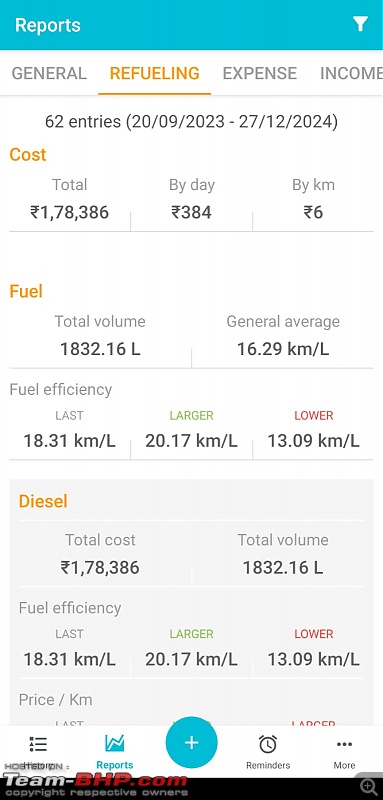Open the Reminders alarm clock icon

268,744
